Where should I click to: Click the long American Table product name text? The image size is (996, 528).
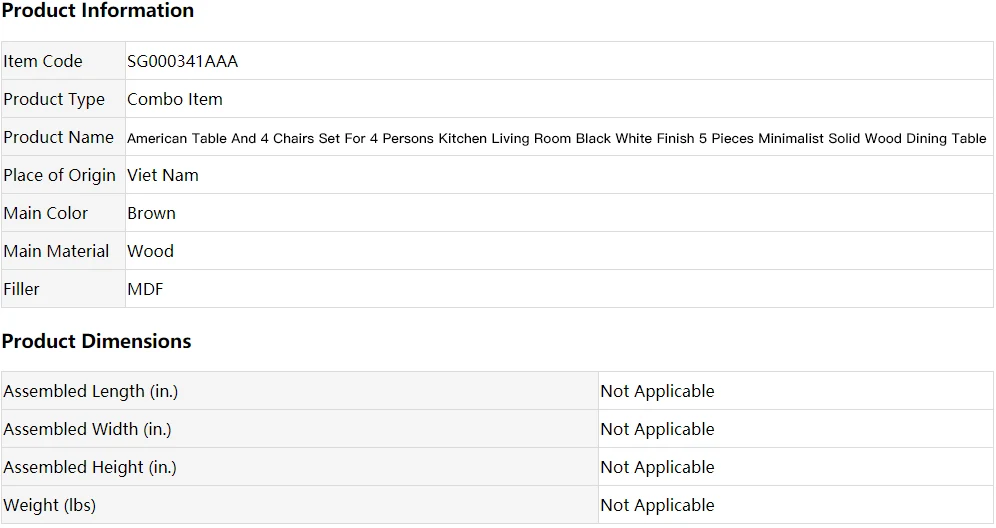[x=556, y=139]
